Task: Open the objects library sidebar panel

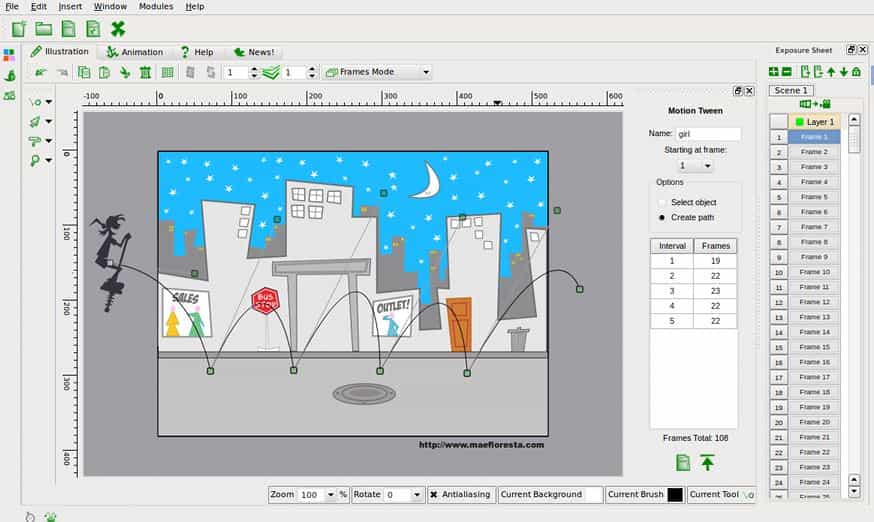Action: pyautogui.click(x=9, y=95)
